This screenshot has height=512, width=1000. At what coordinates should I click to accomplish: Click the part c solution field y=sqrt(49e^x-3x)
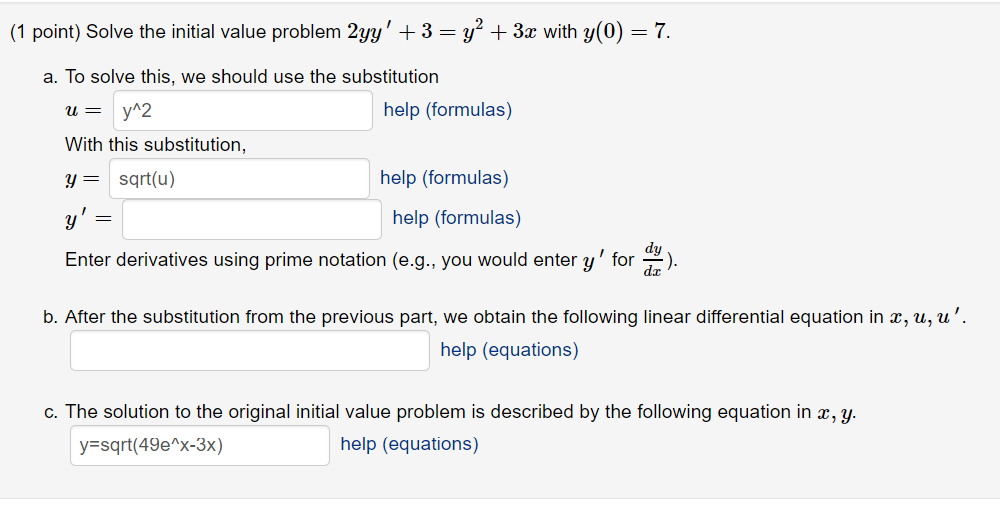[x=199, y=445]
